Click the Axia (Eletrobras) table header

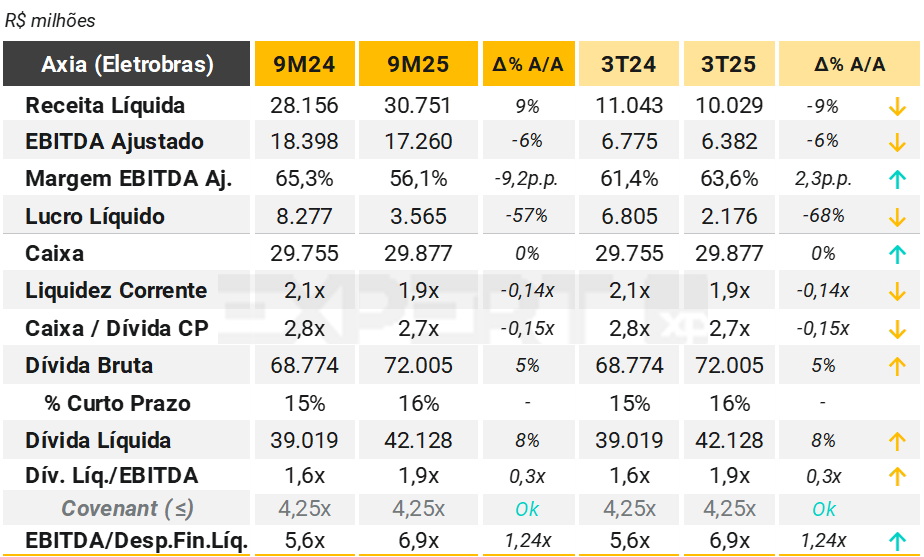coord(127,65)
